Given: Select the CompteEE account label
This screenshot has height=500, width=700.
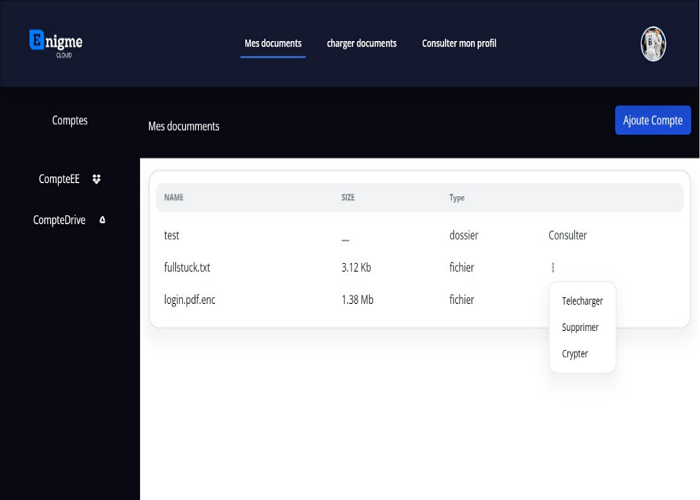Looking at the screenshot, I should pyautogui.click(x=59, y=179).
